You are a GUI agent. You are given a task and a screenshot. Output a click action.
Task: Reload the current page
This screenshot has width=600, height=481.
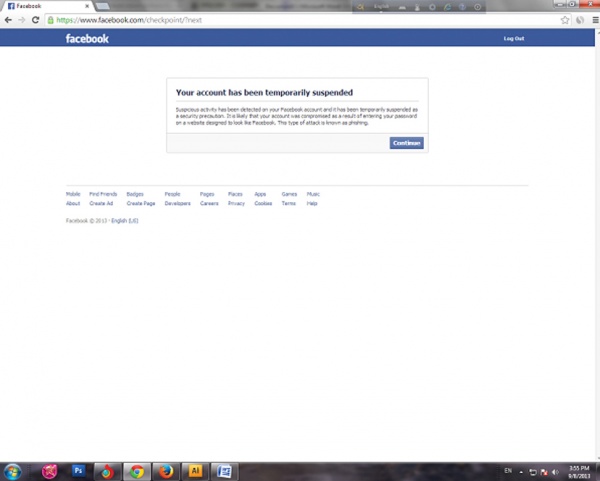(36, 20)
